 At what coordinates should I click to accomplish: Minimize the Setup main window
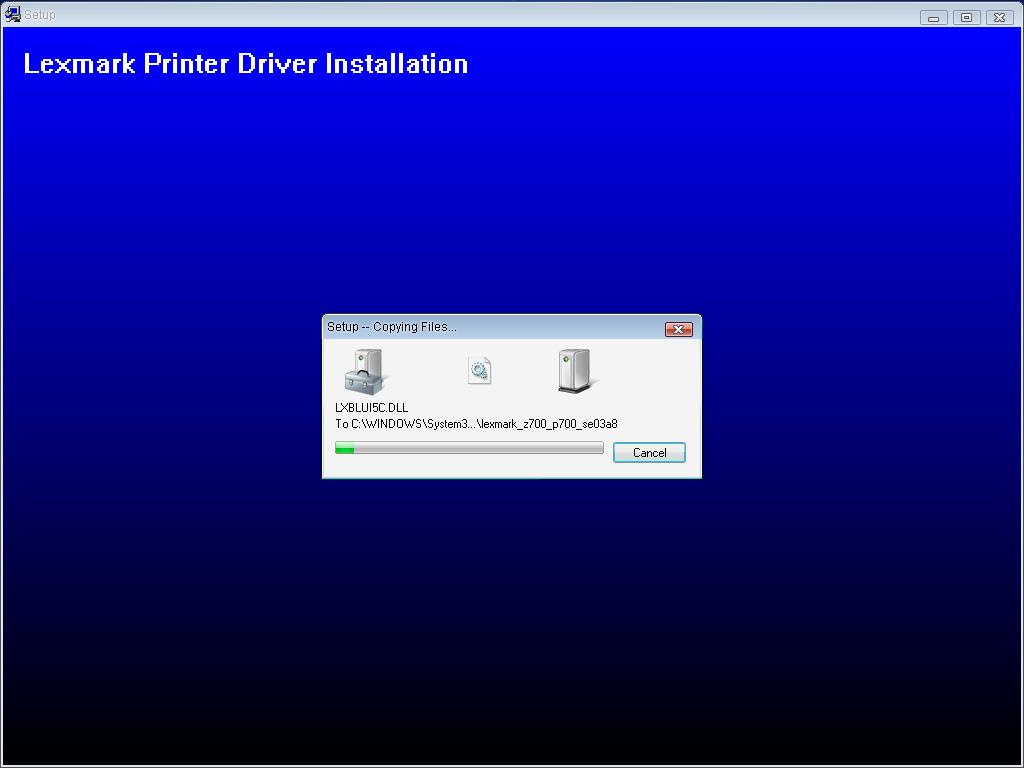(933, 18)
